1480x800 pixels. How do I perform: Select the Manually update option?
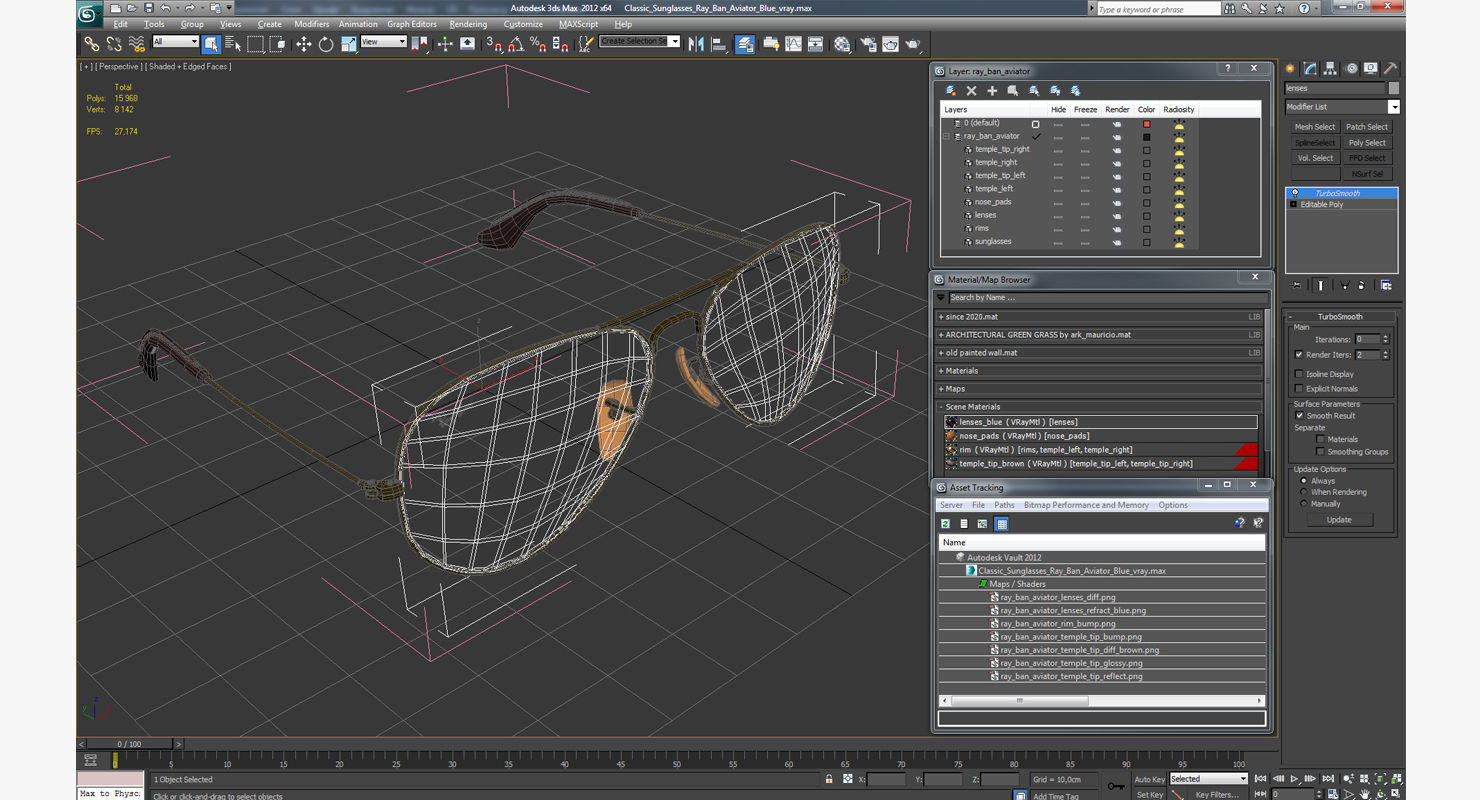tap(1303, 504)
